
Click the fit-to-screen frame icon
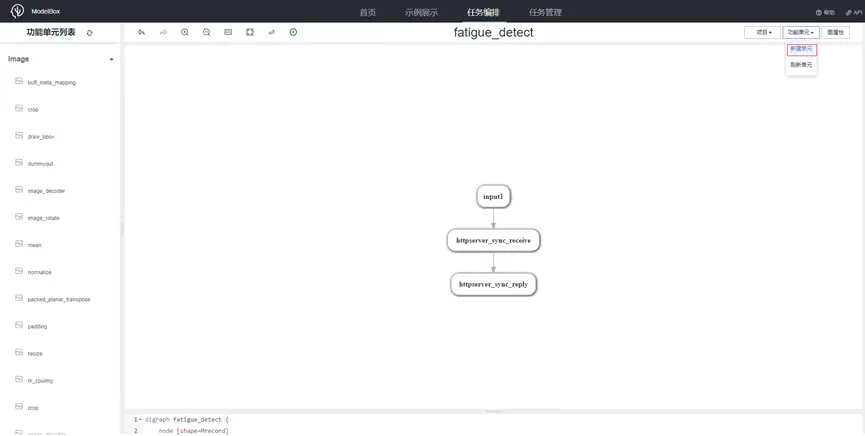(x=250, y=33)
